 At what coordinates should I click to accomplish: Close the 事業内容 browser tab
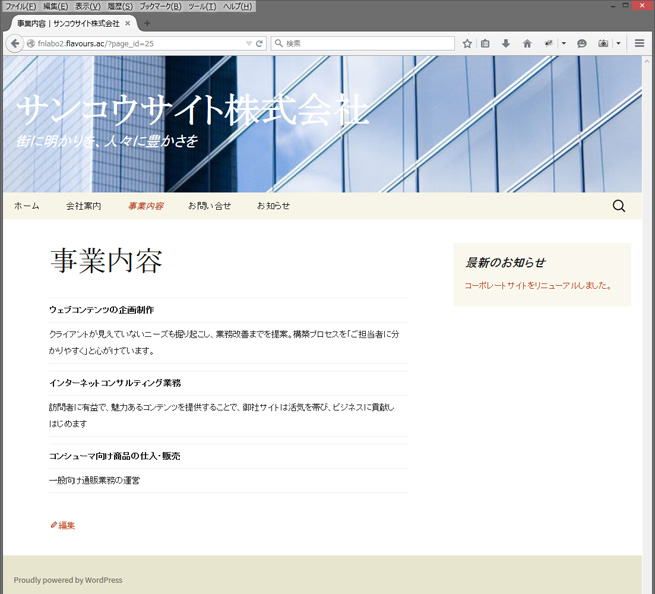pos(128,23)
